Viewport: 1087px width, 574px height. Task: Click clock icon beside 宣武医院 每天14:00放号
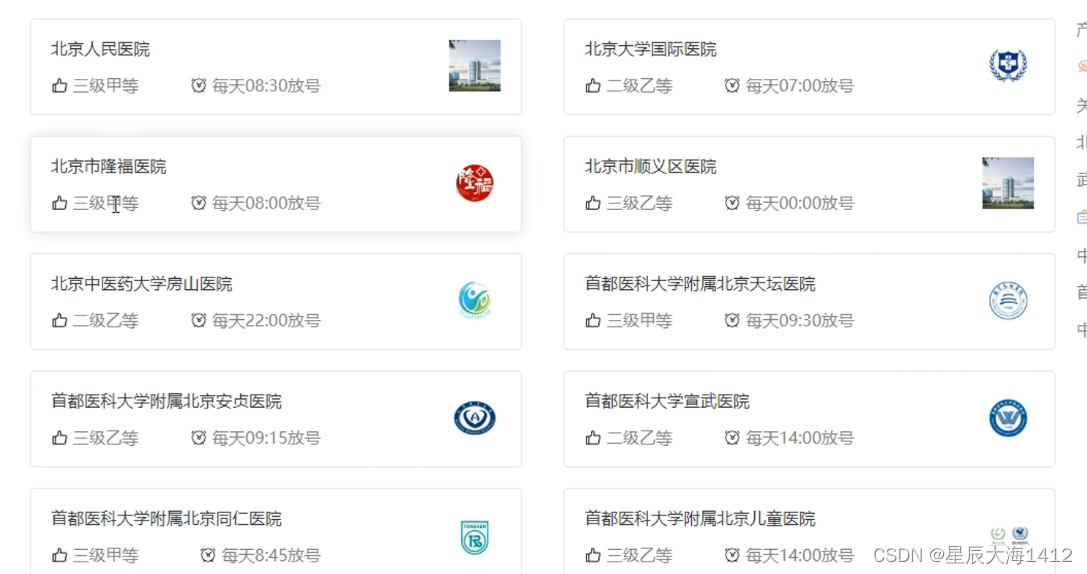coord(732,438)
